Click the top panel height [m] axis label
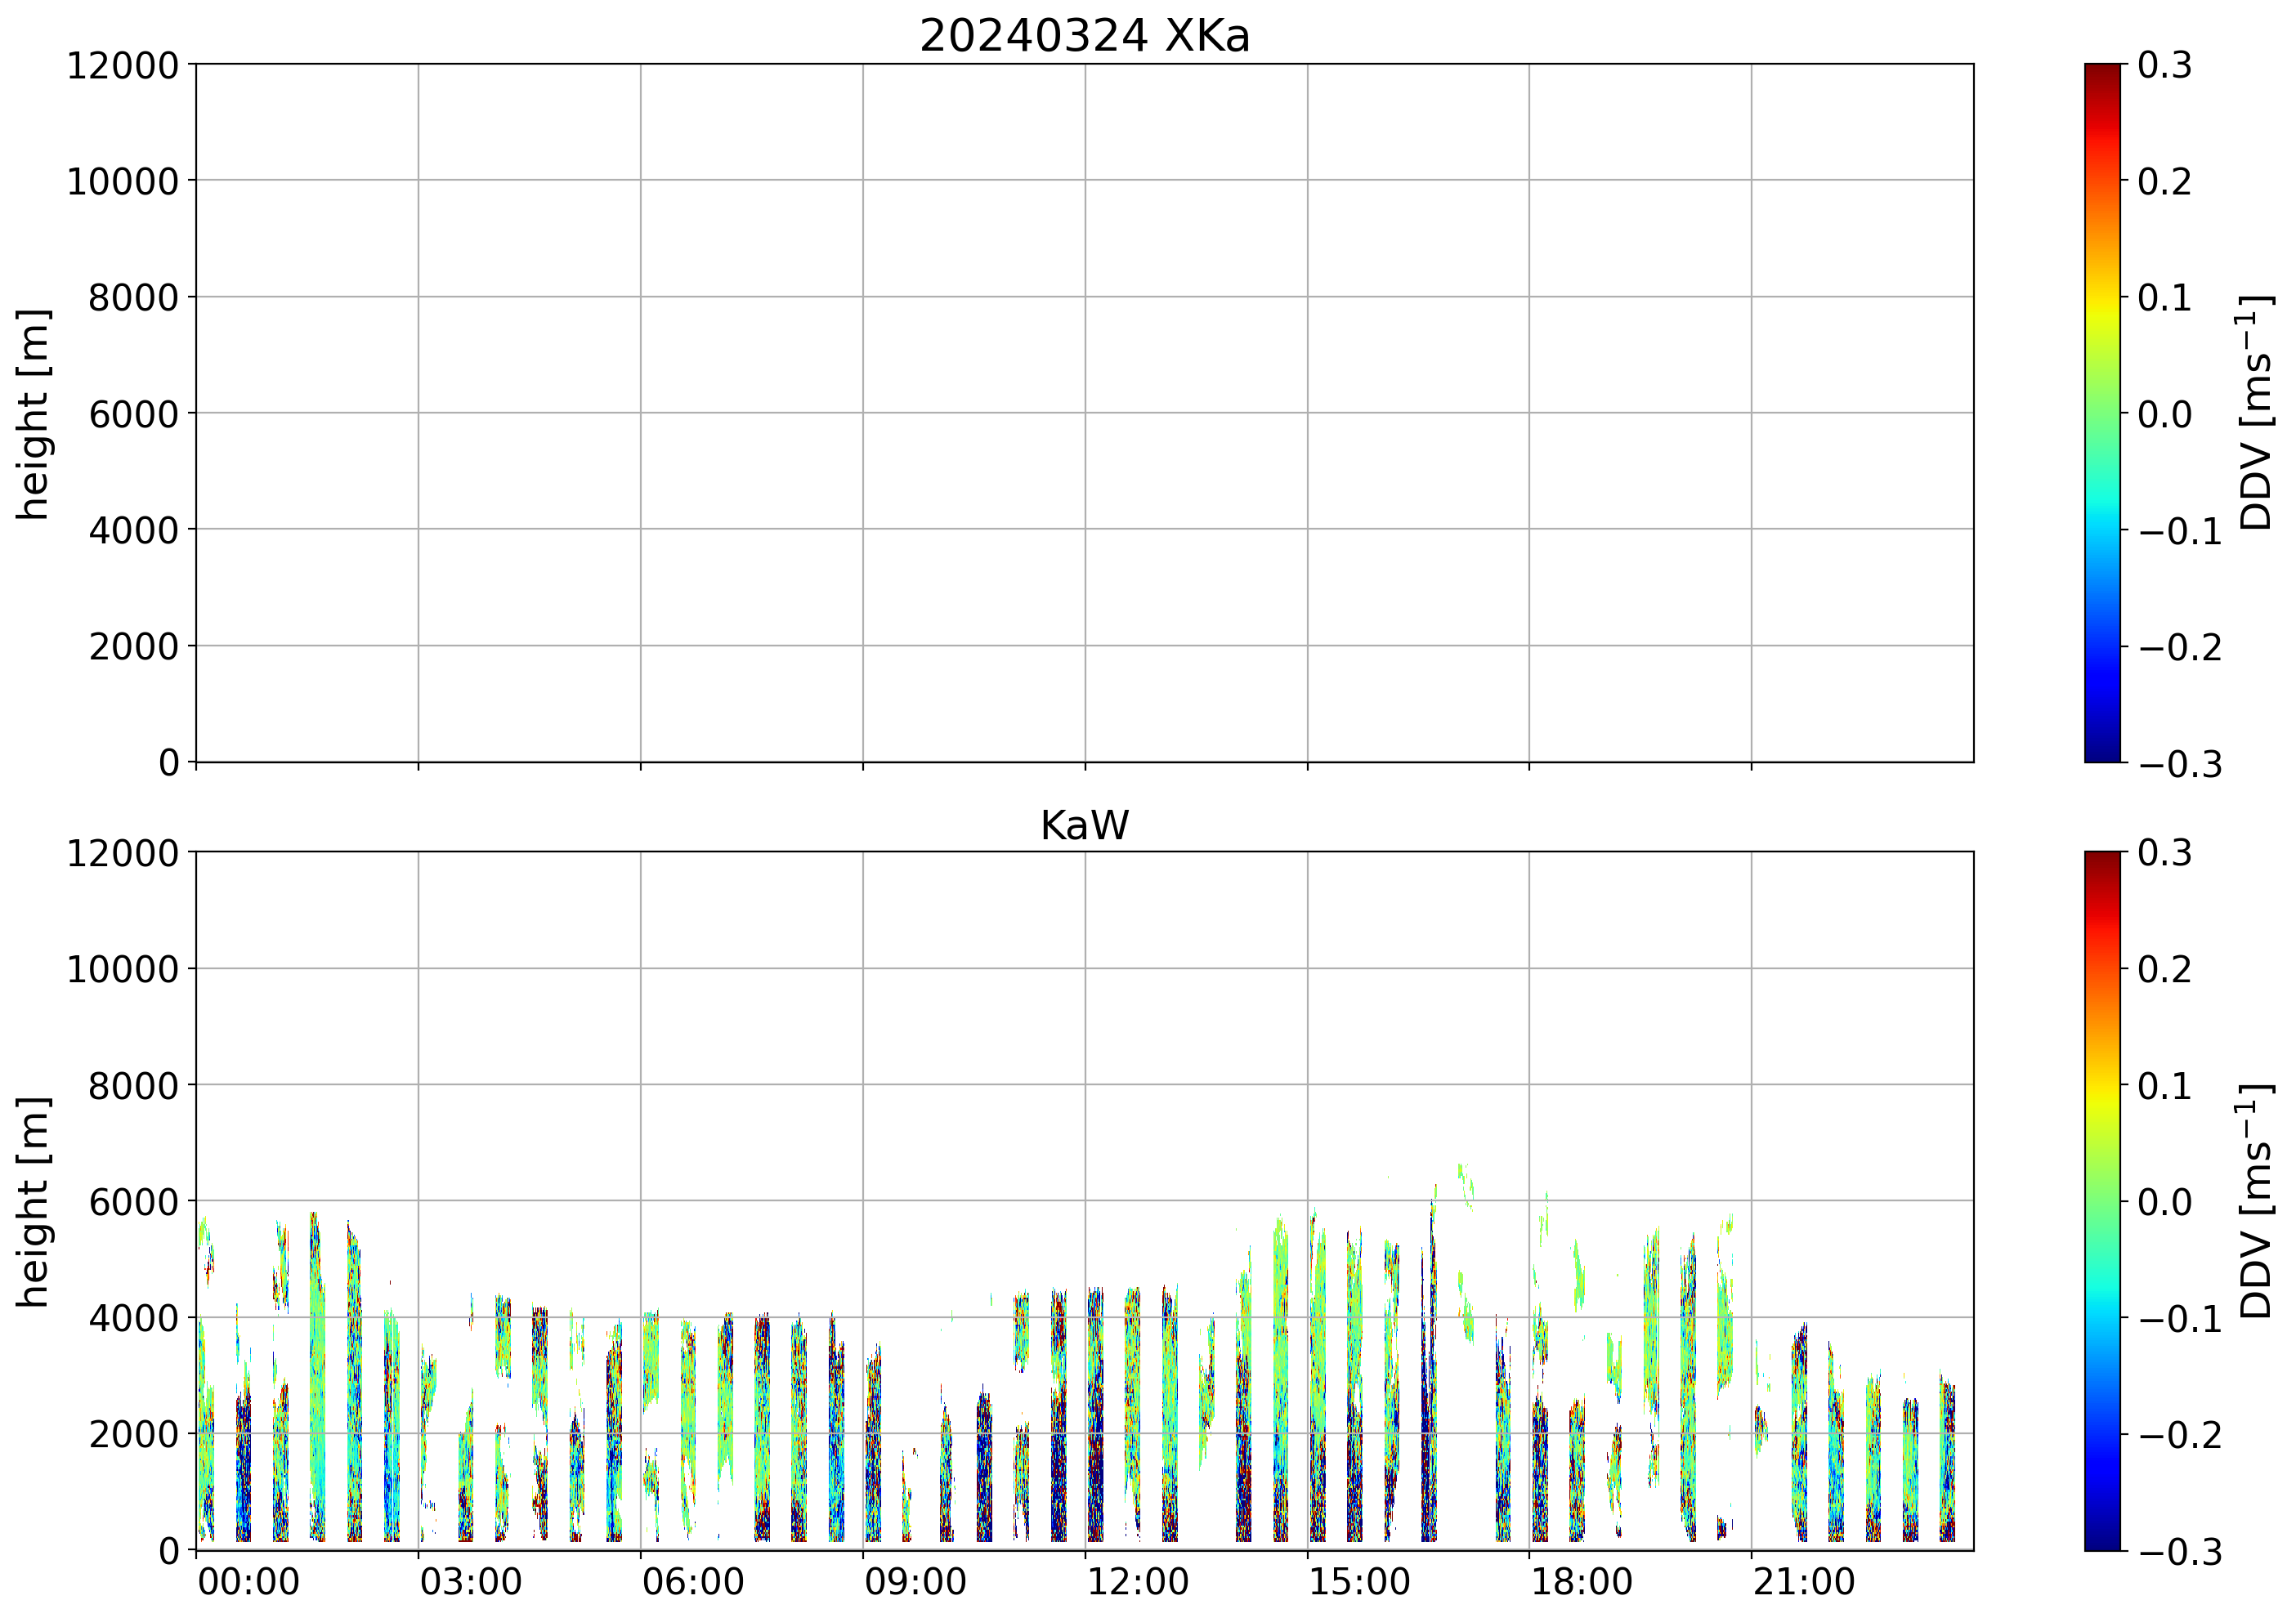Viewport: 2296px width, 1618px height. pyautogui.click(x=33, y=413)
